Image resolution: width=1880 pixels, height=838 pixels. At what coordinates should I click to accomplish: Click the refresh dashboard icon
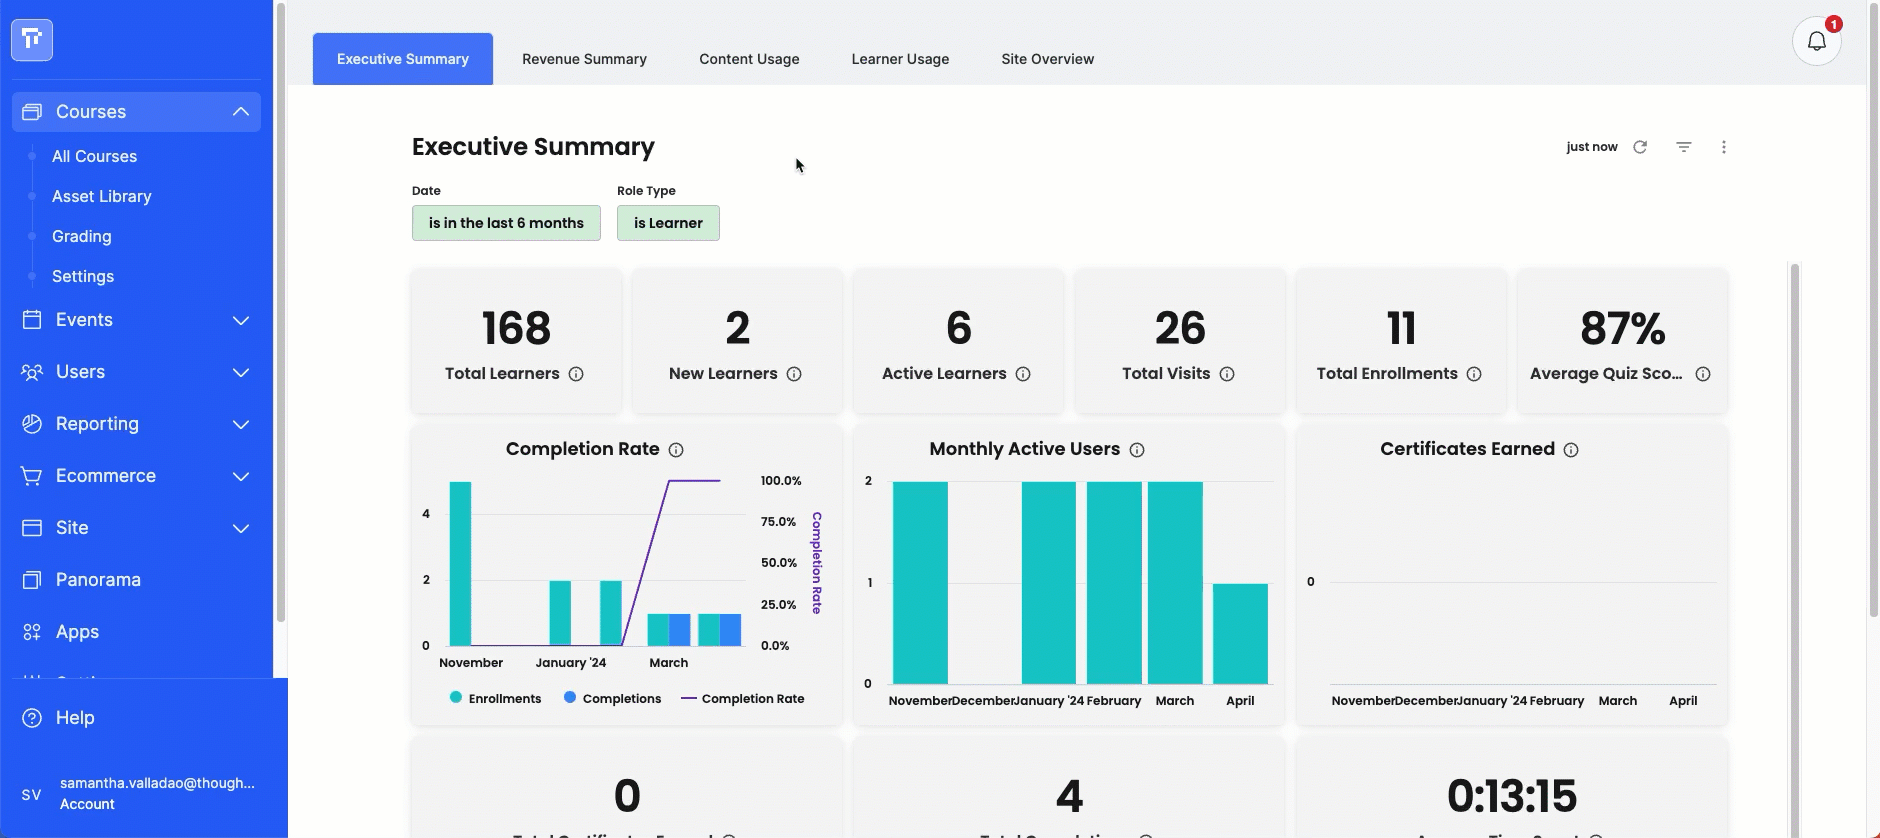click(x=1640, y=147)
